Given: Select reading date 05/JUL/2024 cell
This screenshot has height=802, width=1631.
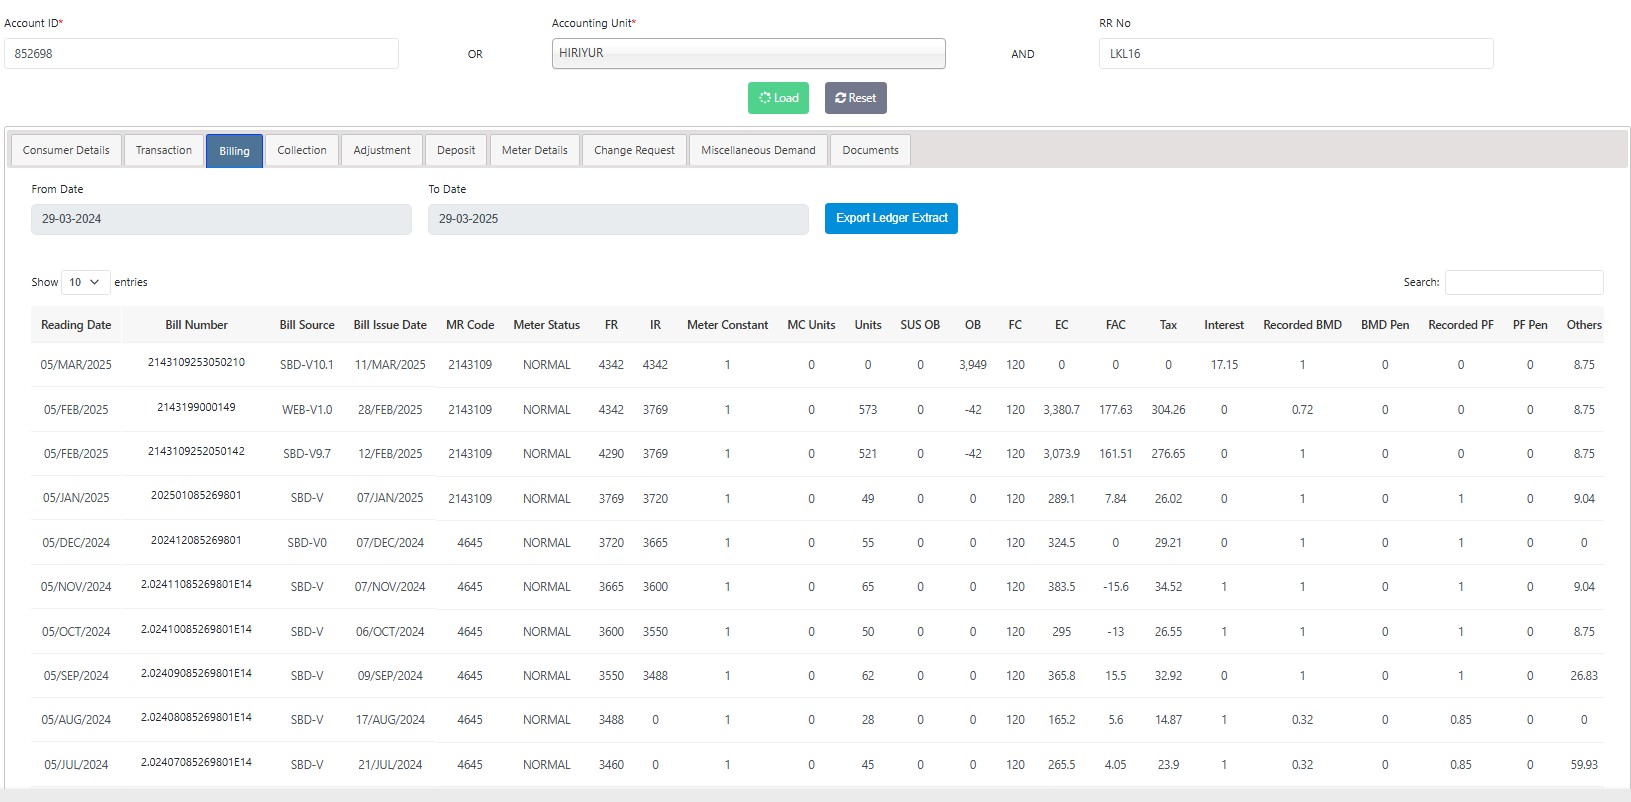Looking at the screenshot, I should tap(76, 765).
